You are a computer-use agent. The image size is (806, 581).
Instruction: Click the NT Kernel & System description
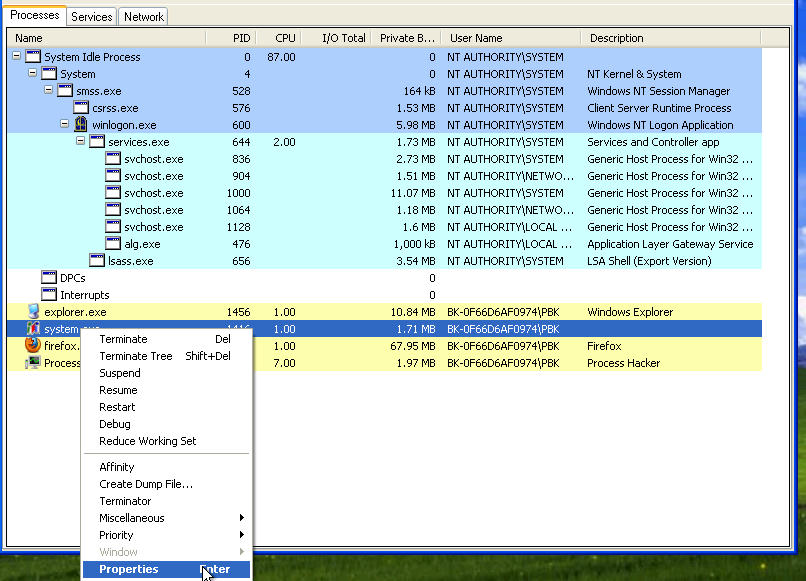point(634,74)
